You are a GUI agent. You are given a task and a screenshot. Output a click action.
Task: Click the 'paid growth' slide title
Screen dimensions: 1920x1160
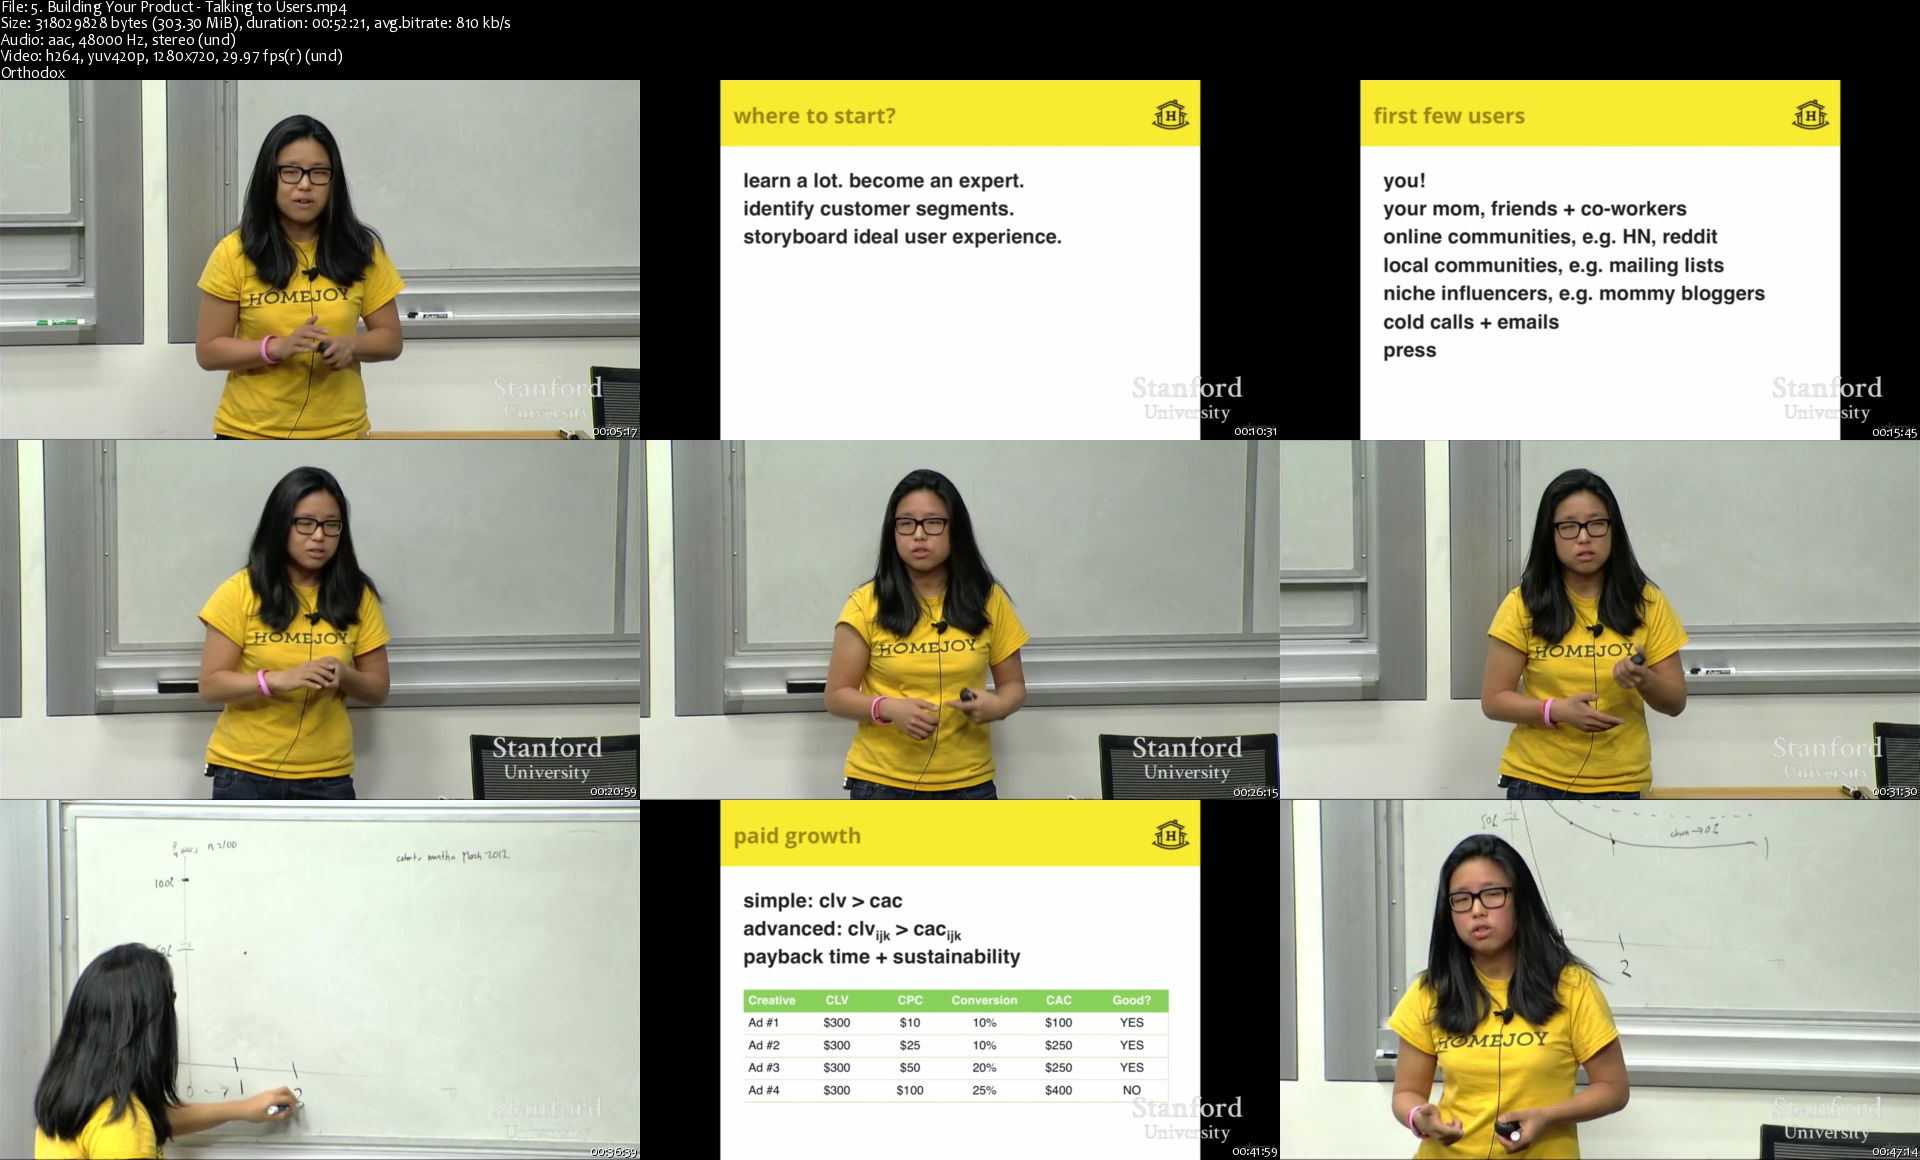797,836
